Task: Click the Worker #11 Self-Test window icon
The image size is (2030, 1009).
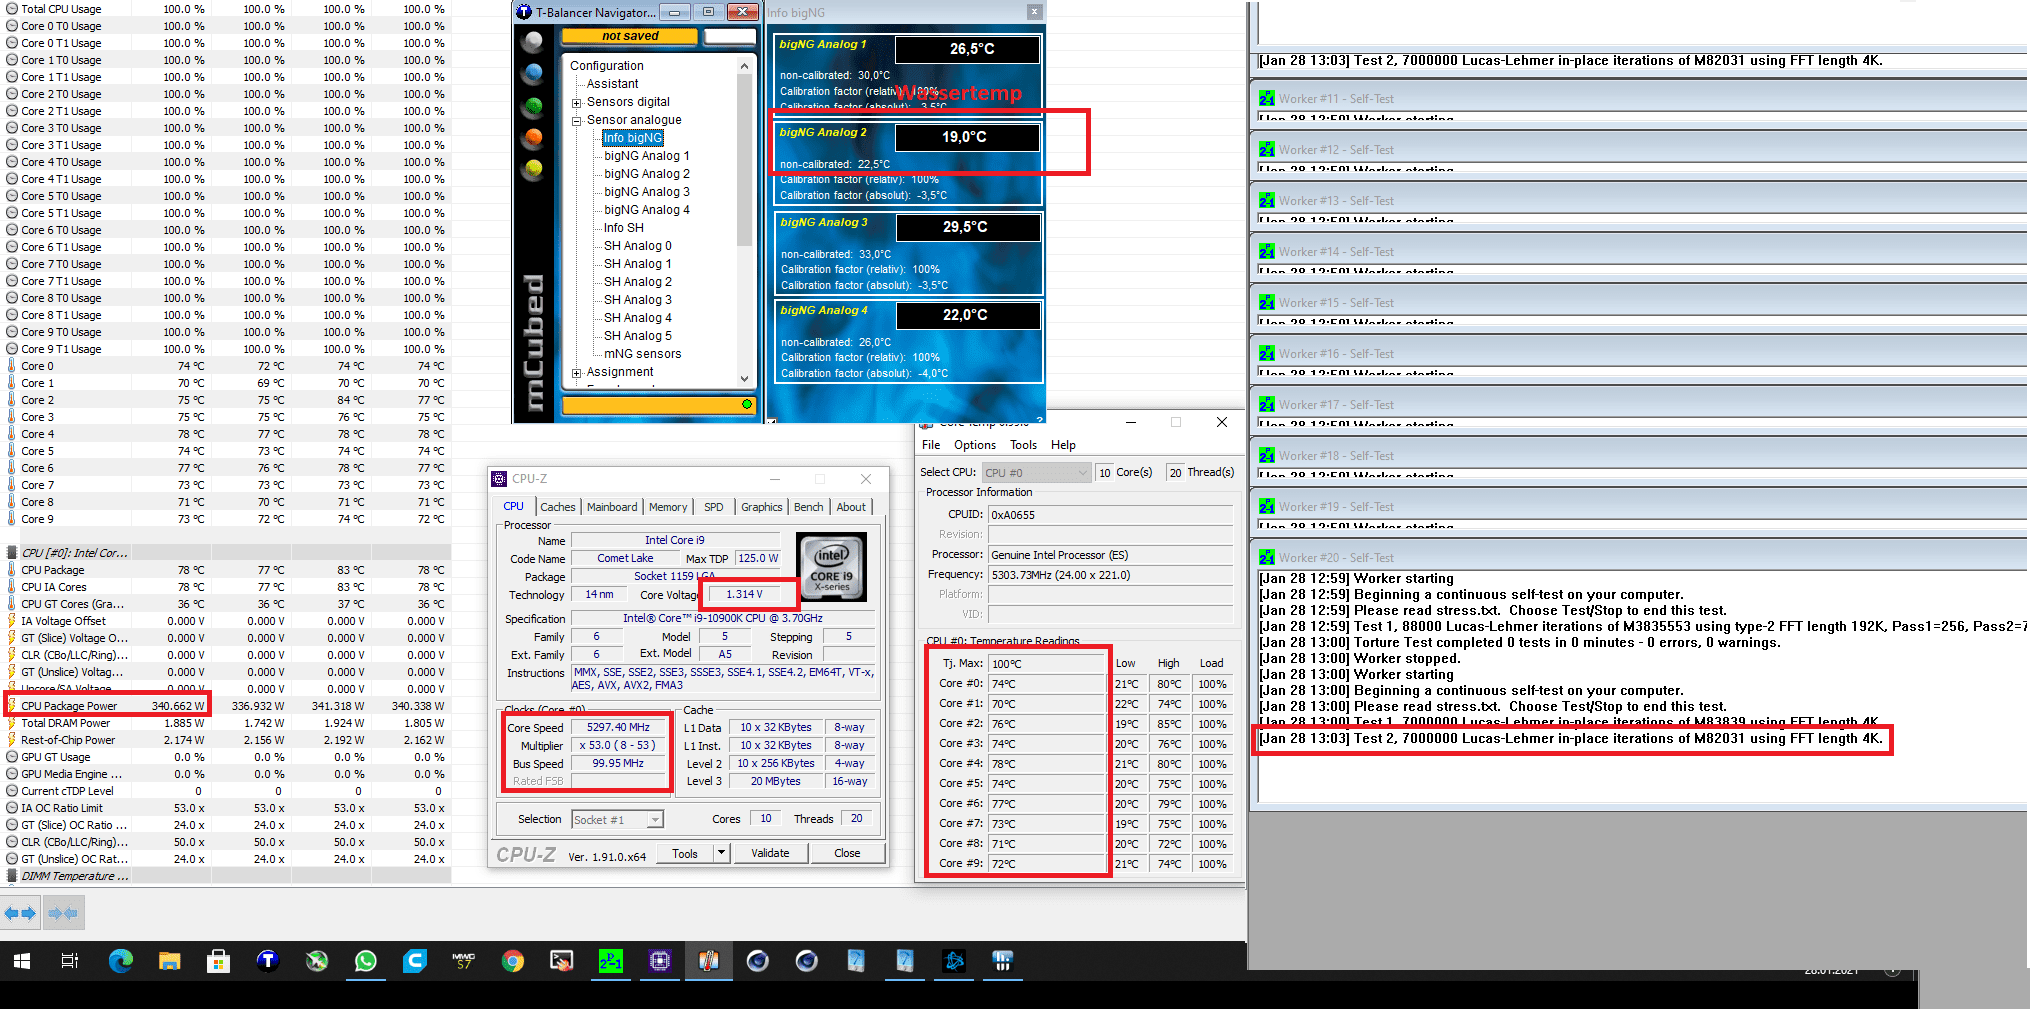Action: coord(1267,98)
